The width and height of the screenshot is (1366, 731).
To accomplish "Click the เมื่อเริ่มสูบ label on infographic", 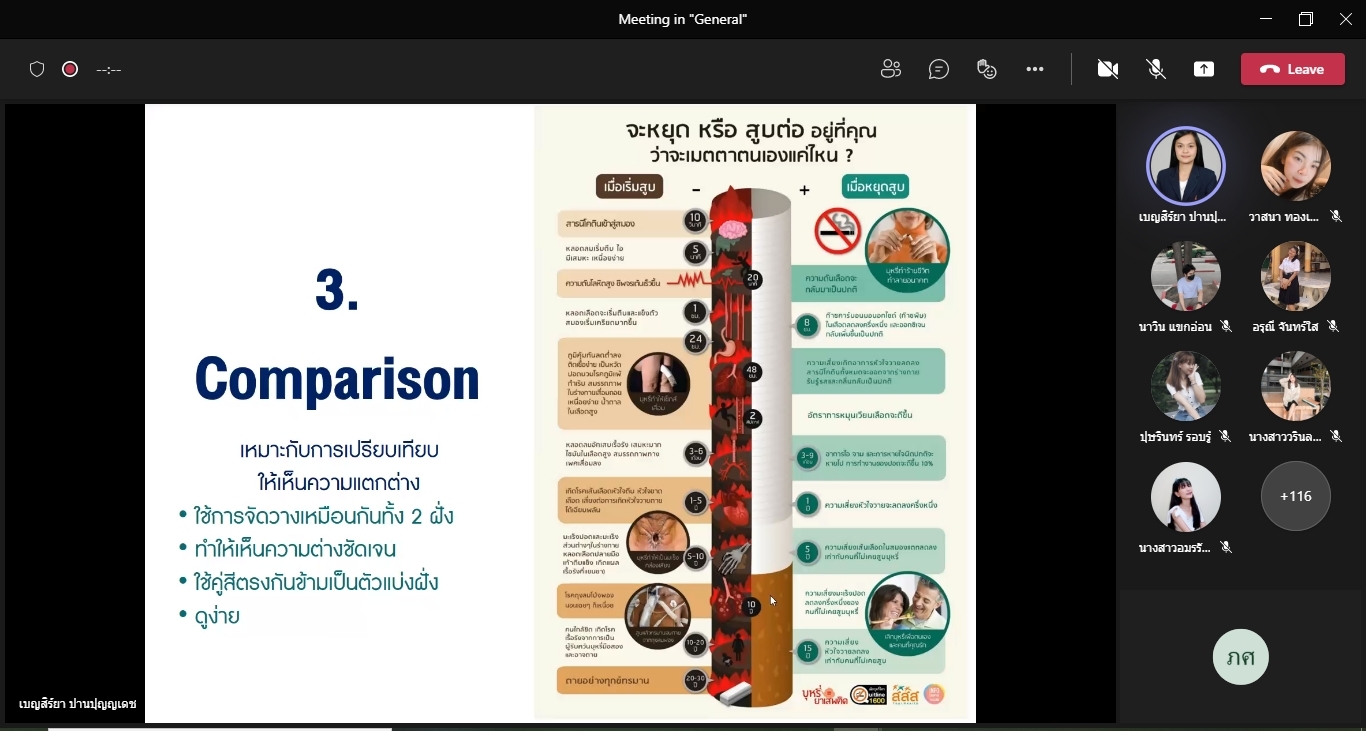I will click(x=629, y=187).
